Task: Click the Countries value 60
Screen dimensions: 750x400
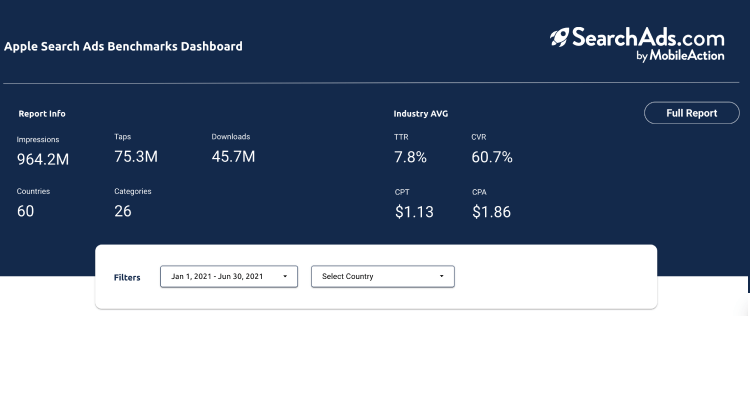Action: 25,211
